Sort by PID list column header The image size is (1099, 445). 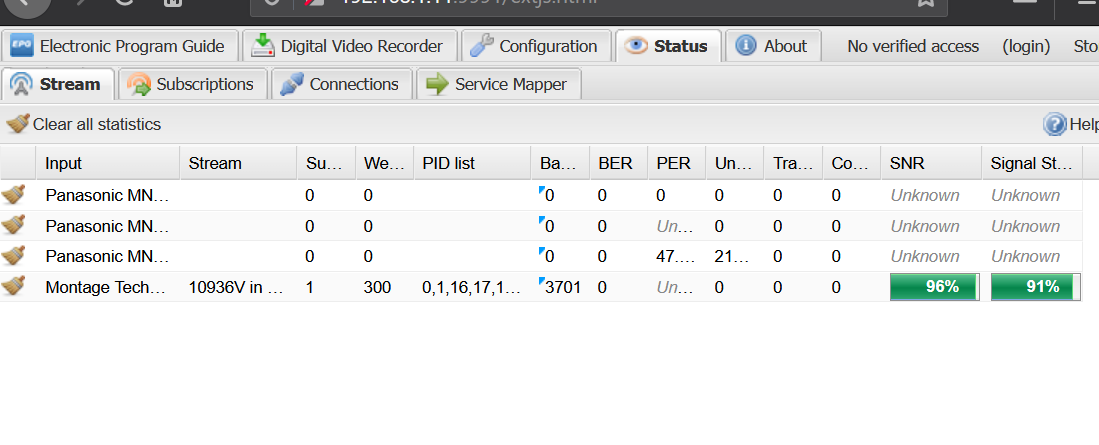tap(448, 163)
